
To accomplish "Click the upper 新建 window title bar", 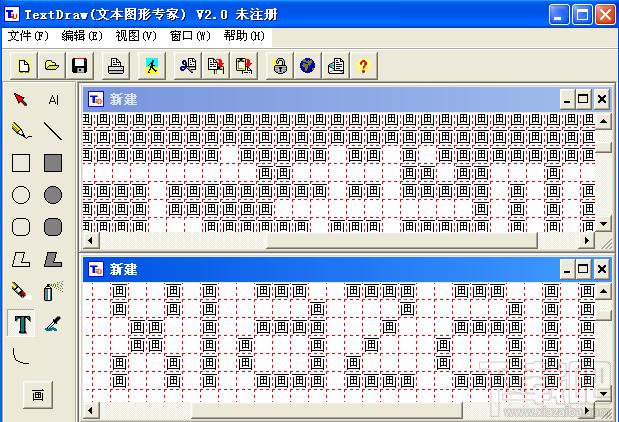I will pyautogui.click(x=321, y=99).
